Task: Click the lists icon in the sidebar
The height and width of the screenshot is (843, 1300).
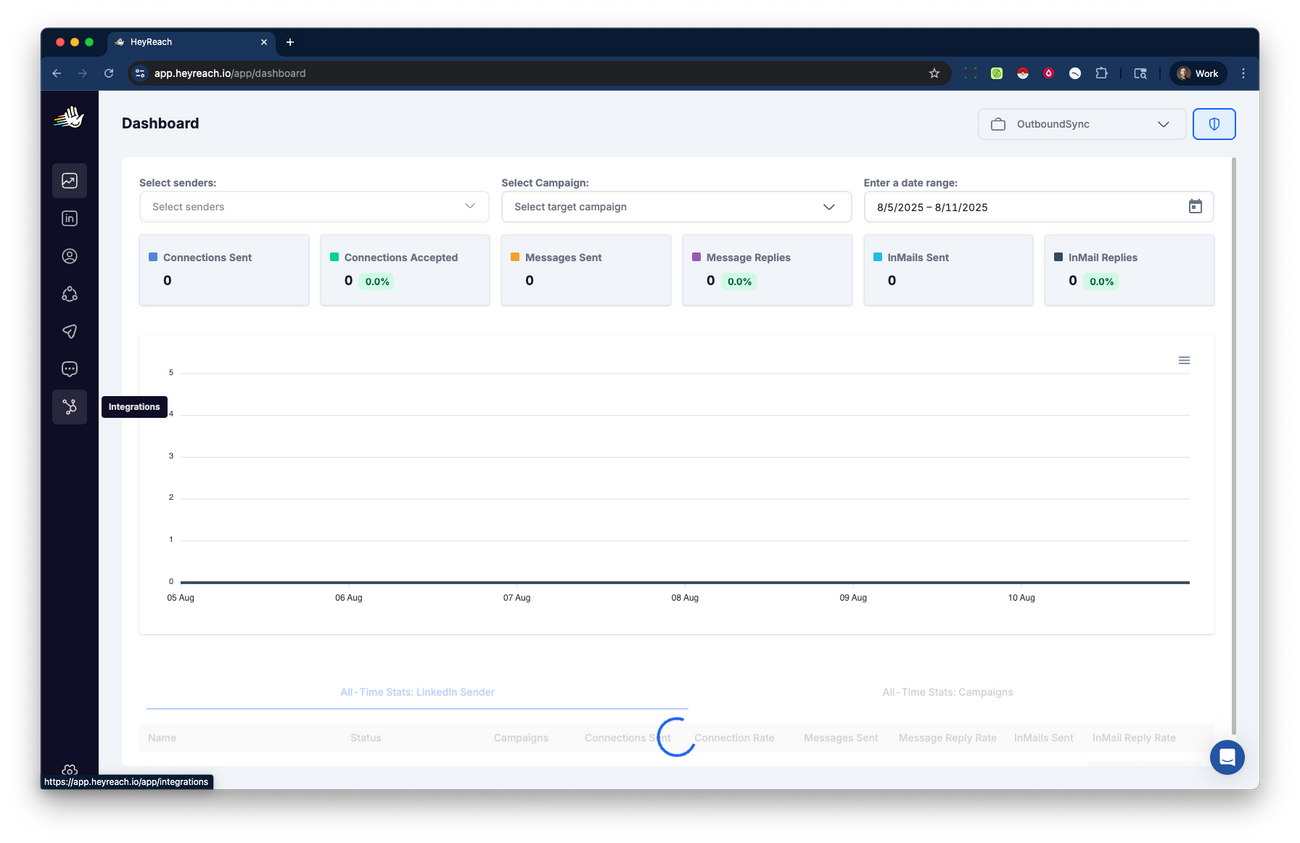Action: click(x=69, y=293)
